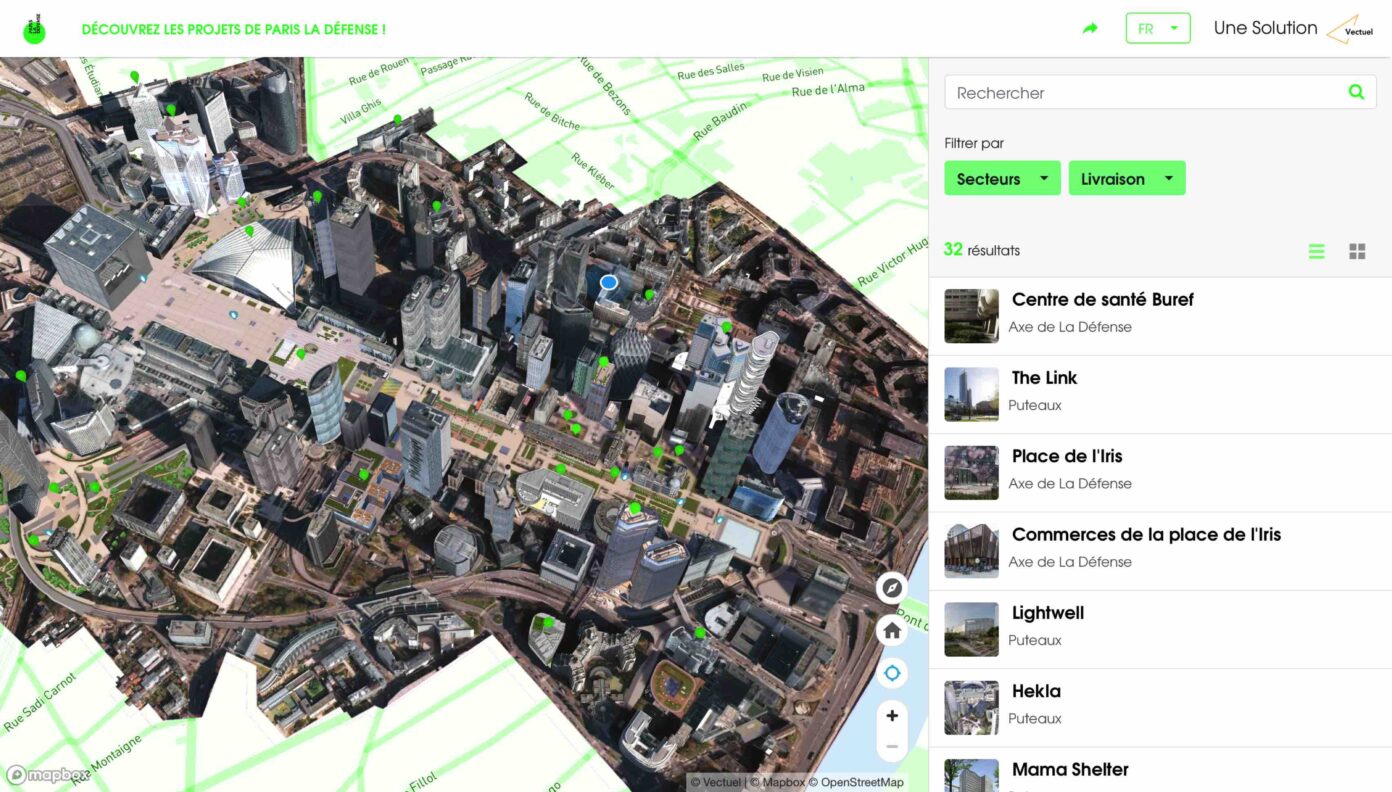
Task: Open the OpenStreetMap attribution link
Action: (860, 781)
